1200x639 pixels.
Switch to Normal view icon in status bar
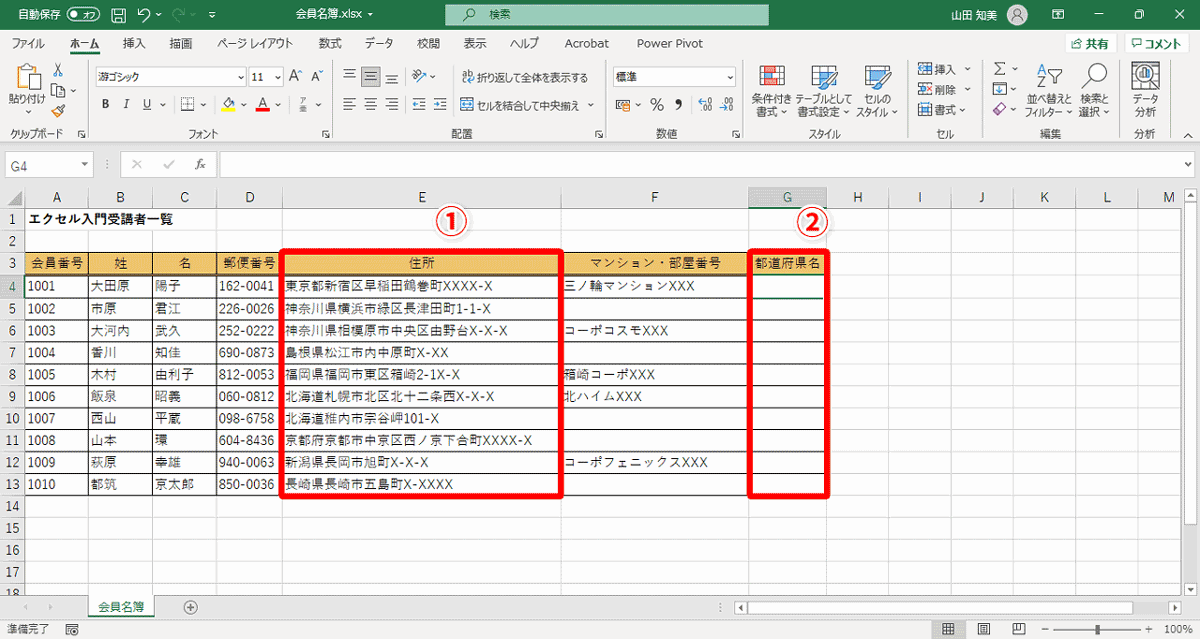948,629
